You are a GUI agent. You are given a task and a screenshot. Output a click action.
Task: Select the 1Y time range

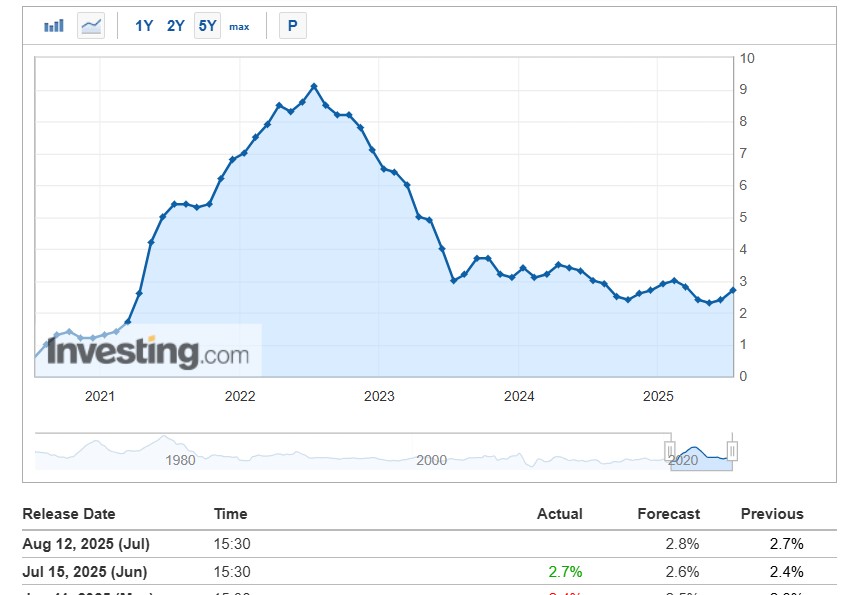(144, 25)
